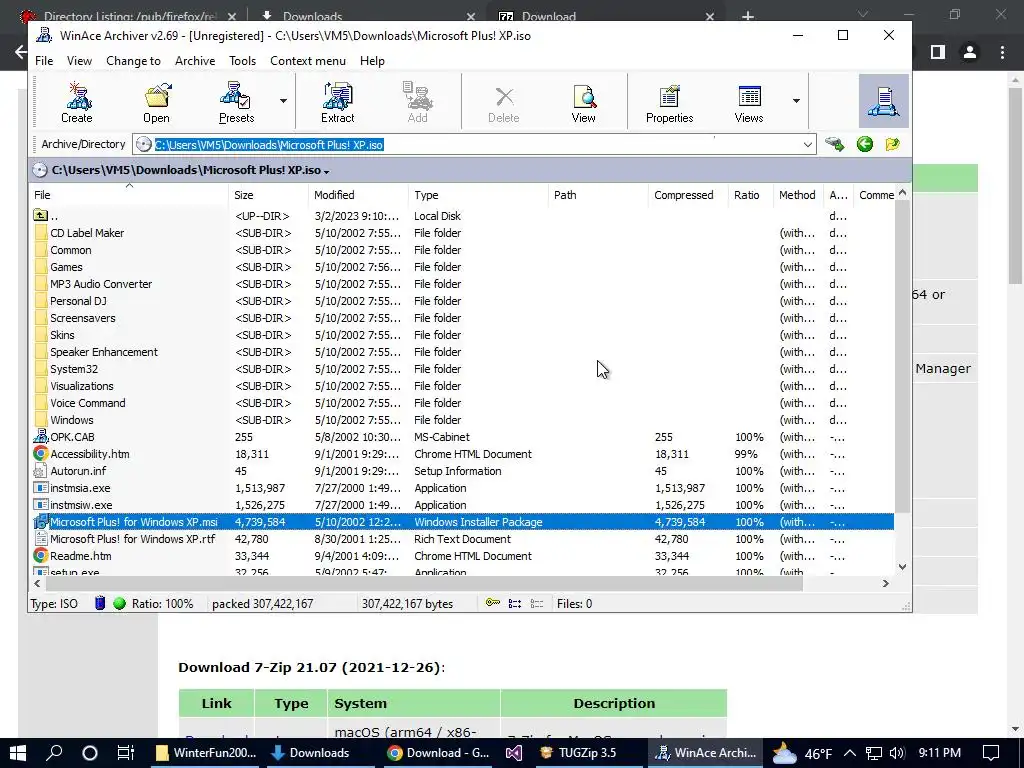Click the Ratio column header
This screenshot has width=1024, height=768.
tap(750, 195)
